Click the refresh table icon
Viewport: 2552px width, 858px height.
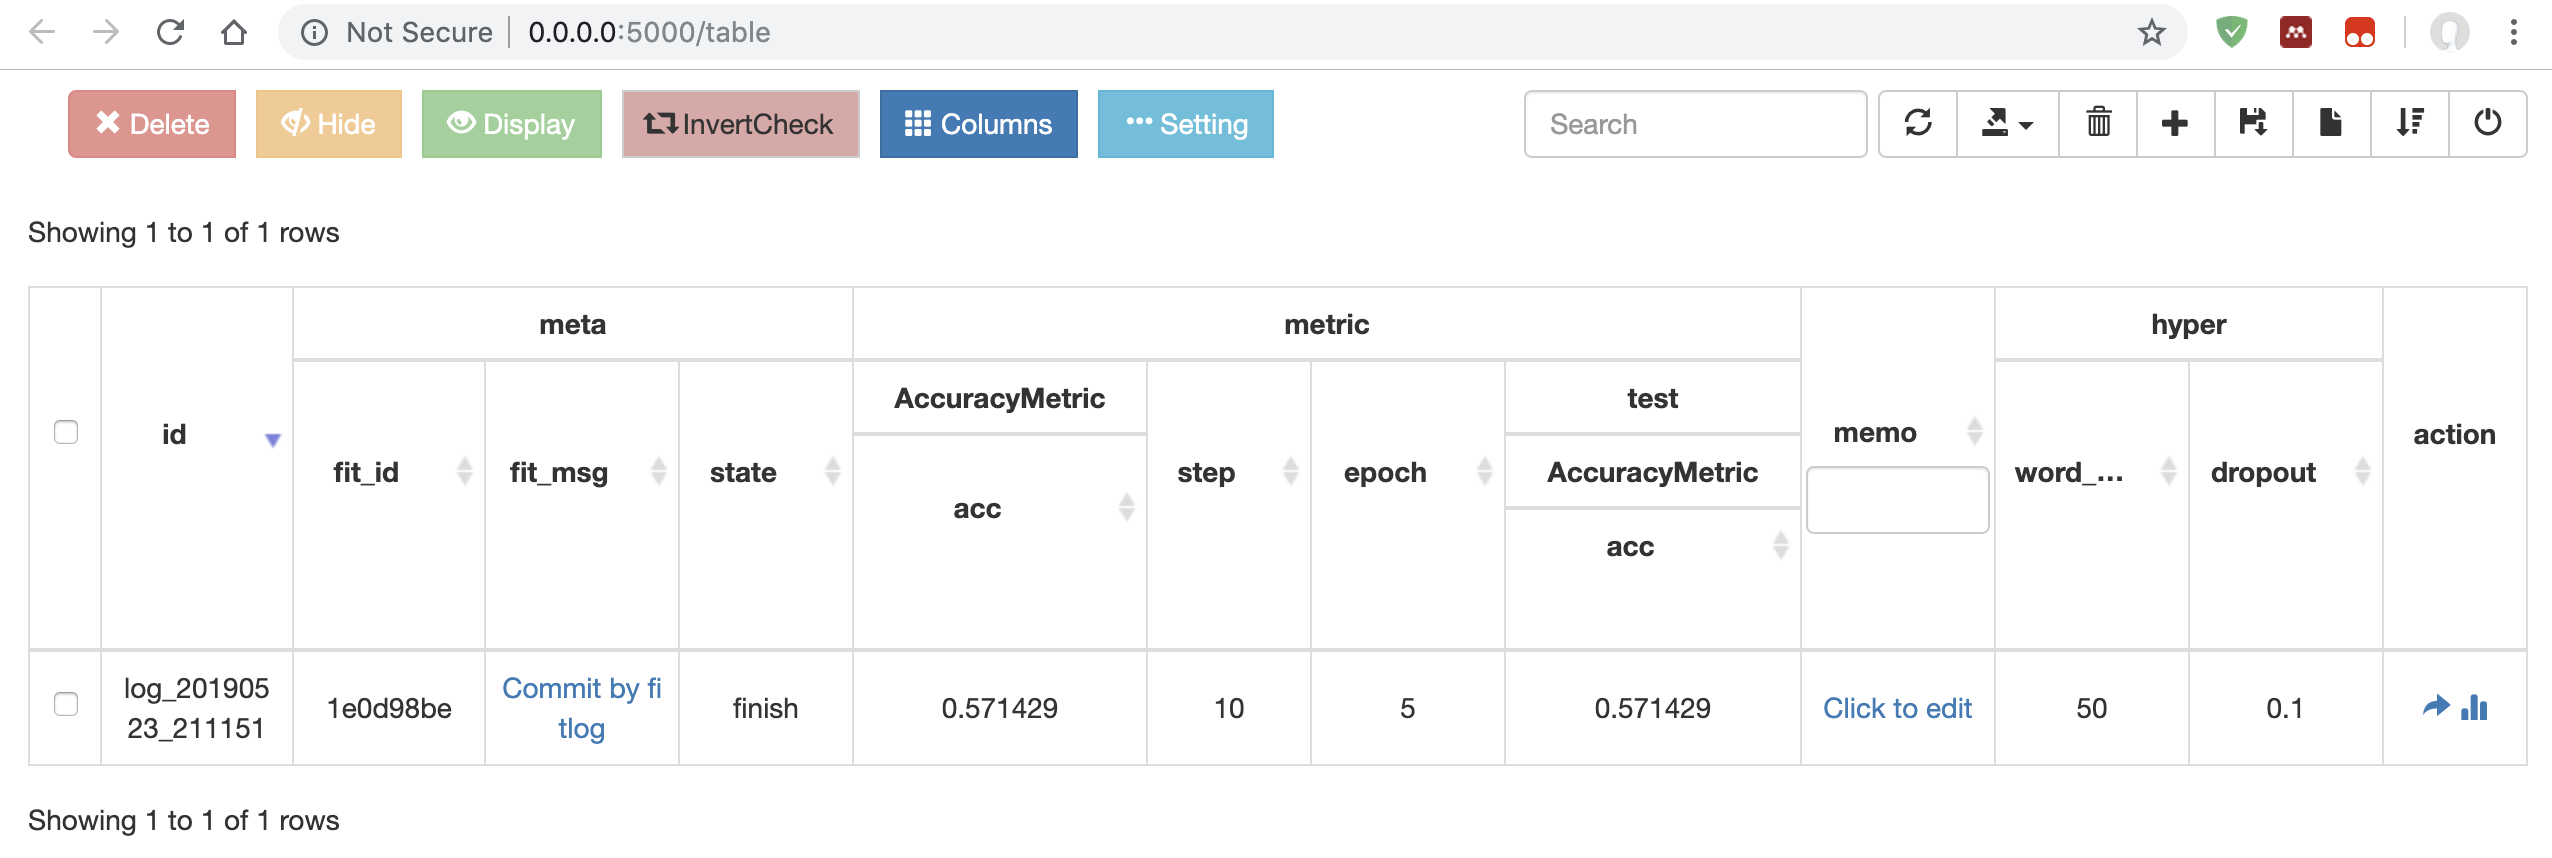pyautogui.click(x=1917, y=123)
